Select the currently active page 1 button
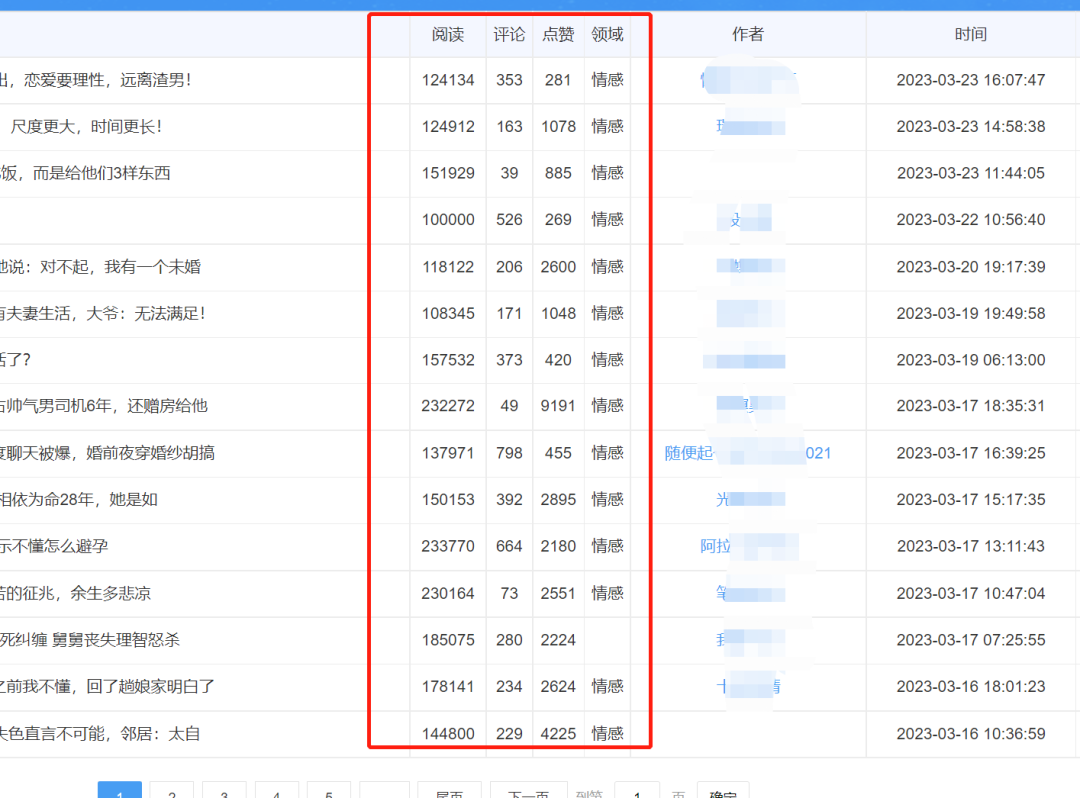The width and height of the screenshot is (1080, 798). 119,793
